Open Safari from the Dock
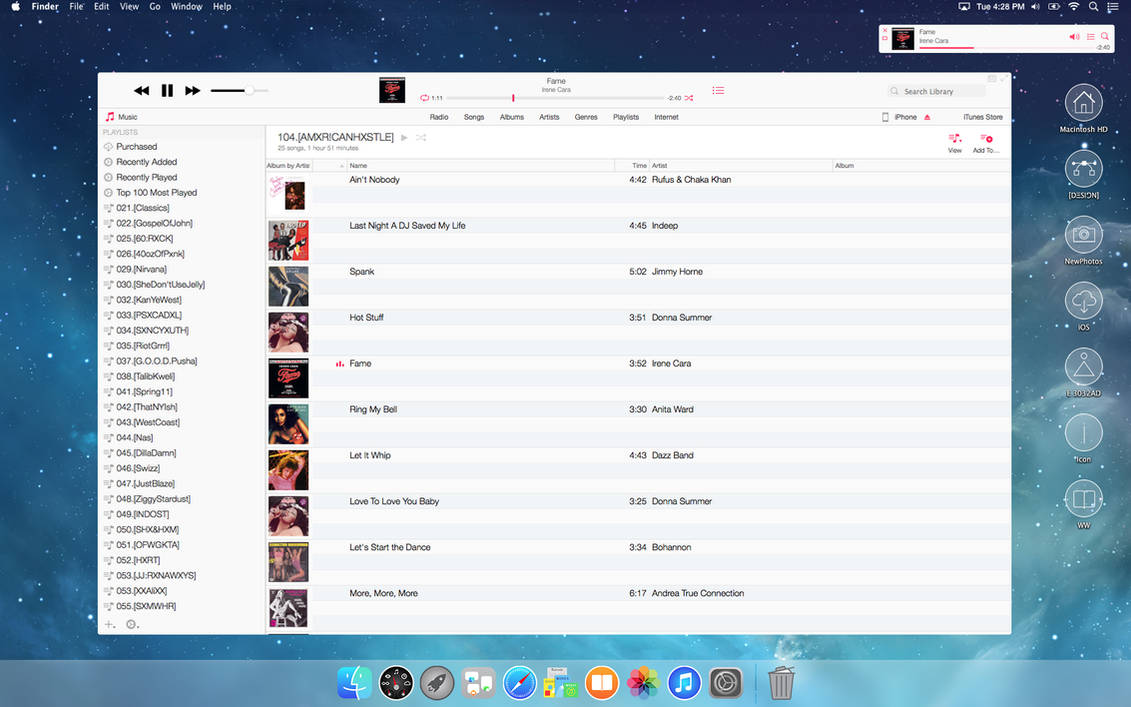 tap(519, 682)
